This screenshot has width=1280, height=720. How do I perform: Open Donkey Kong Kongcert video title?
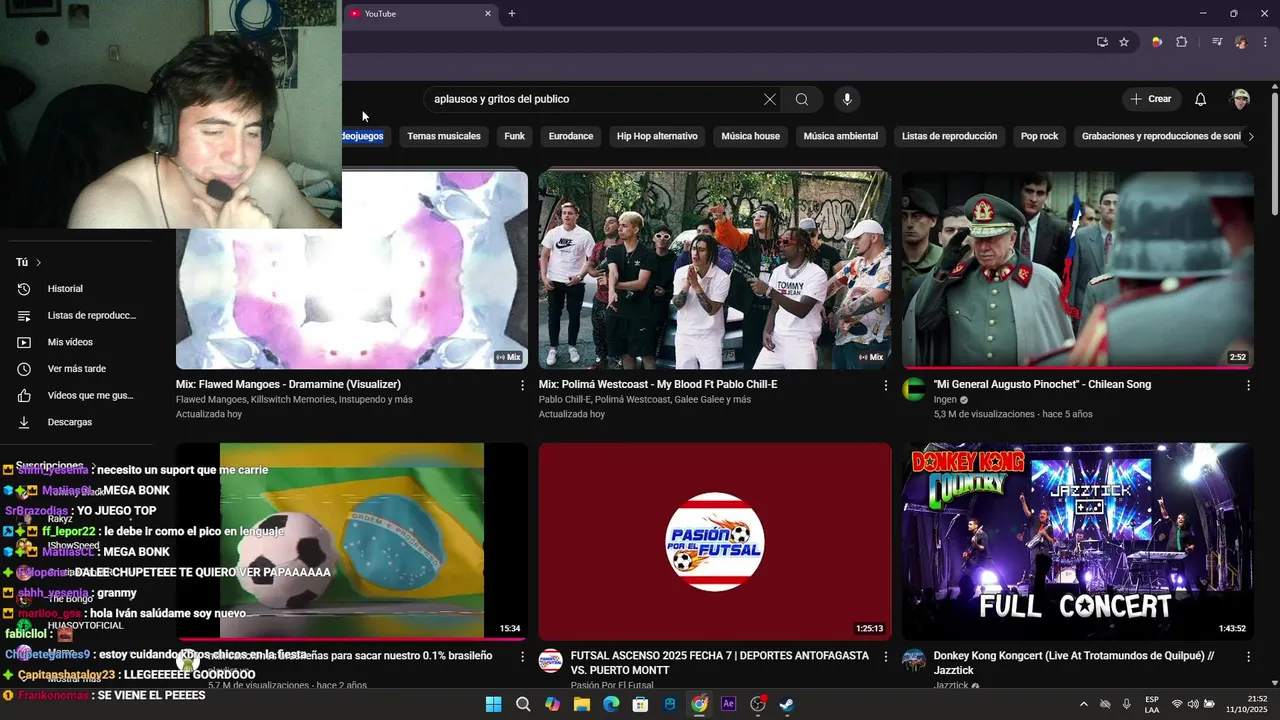click(1074, 663)
